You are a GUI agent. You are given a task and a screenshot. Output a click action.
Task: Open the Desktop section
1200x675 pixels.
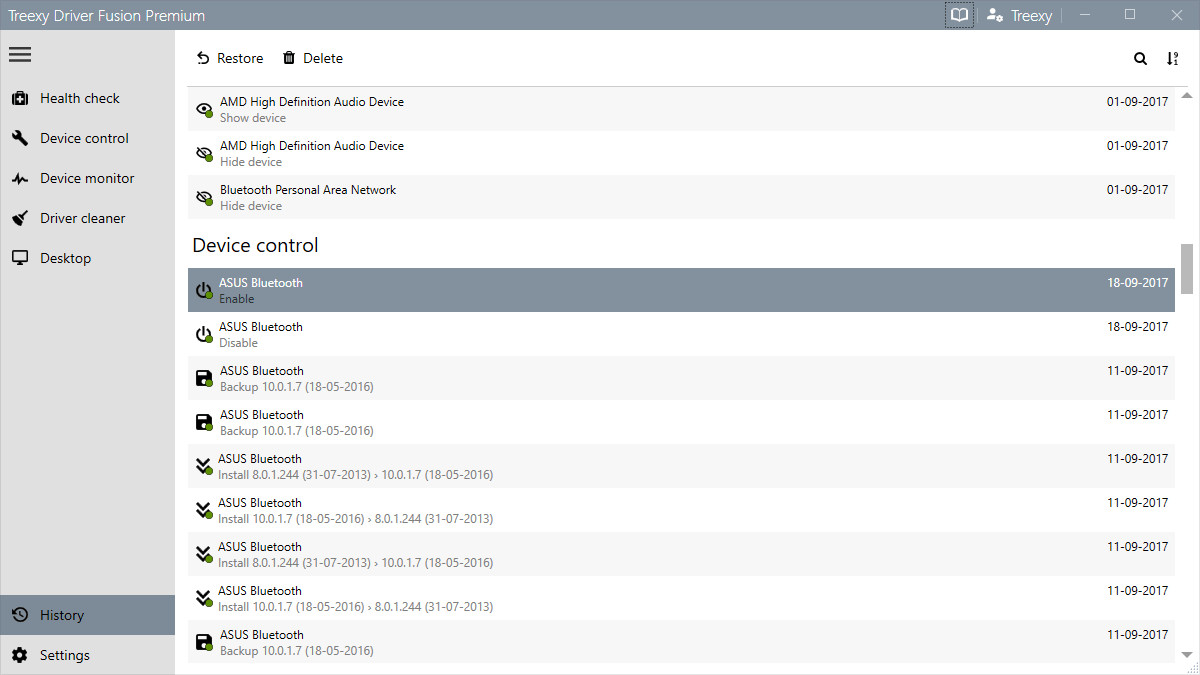click(x=65, y=258)
